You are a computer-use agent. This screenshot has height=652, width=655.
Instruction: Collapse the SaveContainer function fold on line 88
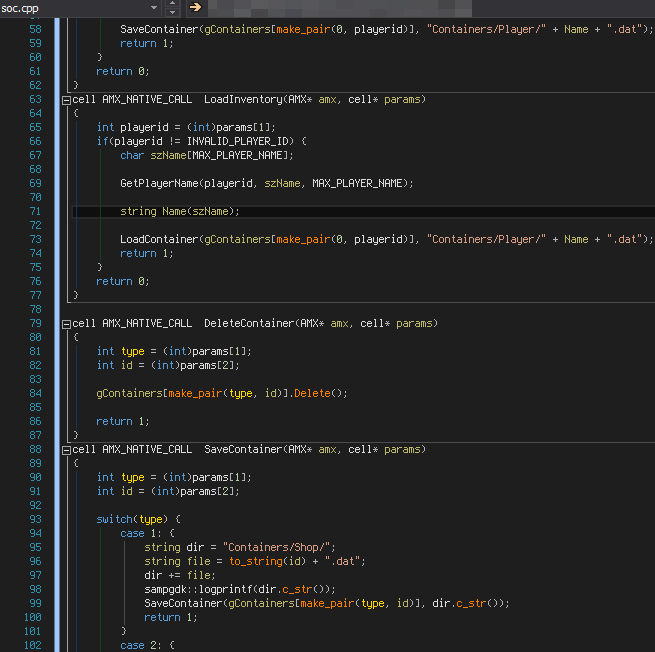pyautogui.click(x=66, y=450)
